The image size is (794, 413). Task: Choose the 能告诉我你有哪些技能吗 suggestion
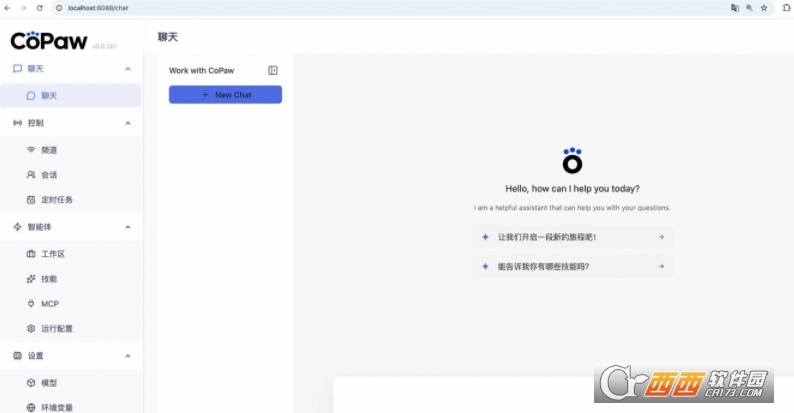click(572, 266)
